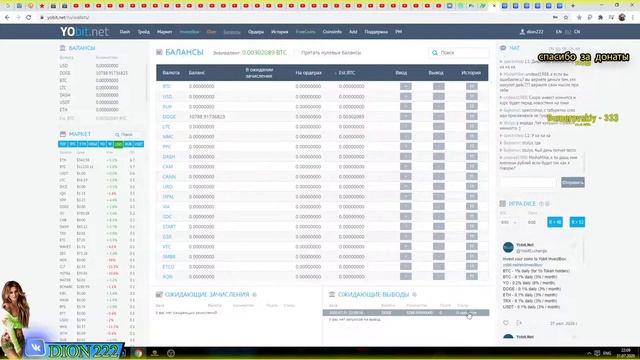
Task: Open the InvestBox menu item
Action: click(189, 32)
